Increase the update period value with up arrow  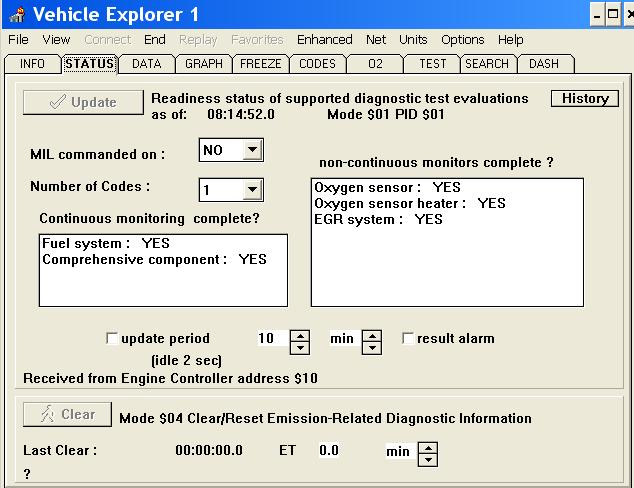(299, 335)
